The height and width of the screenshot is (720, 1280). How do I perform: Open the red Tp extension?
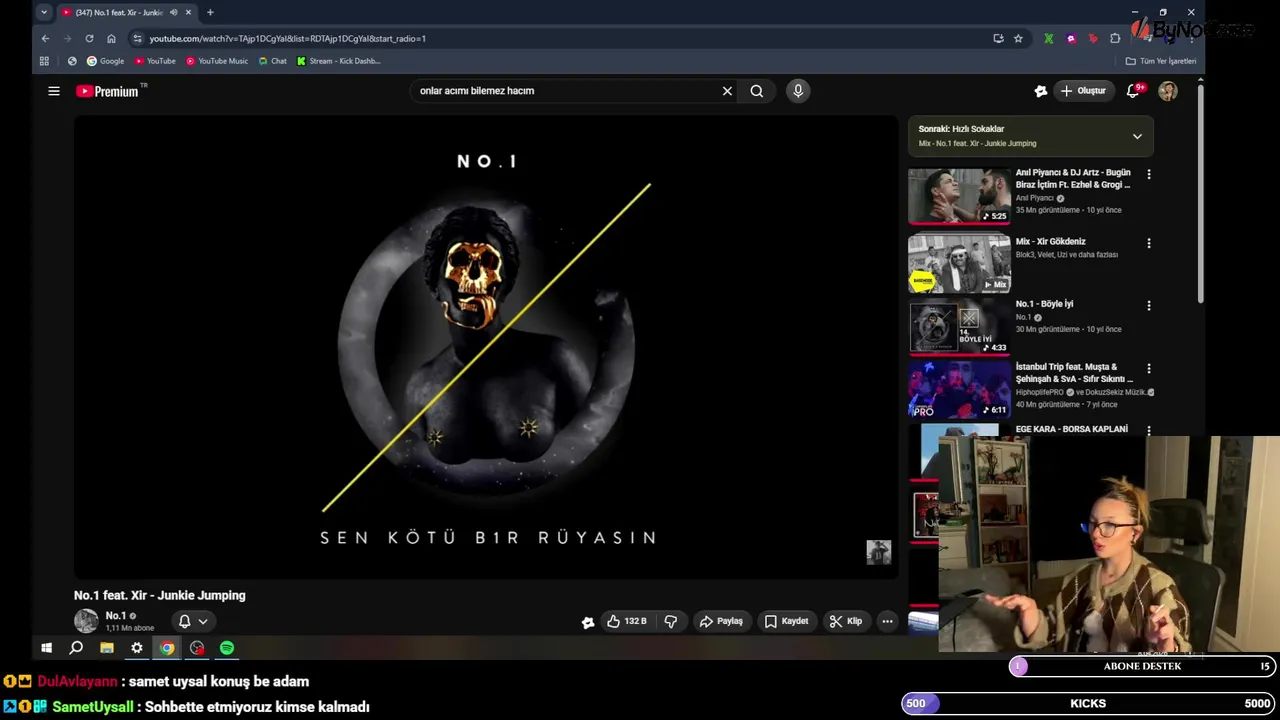pyautogui.click(x=1093, y=38)
